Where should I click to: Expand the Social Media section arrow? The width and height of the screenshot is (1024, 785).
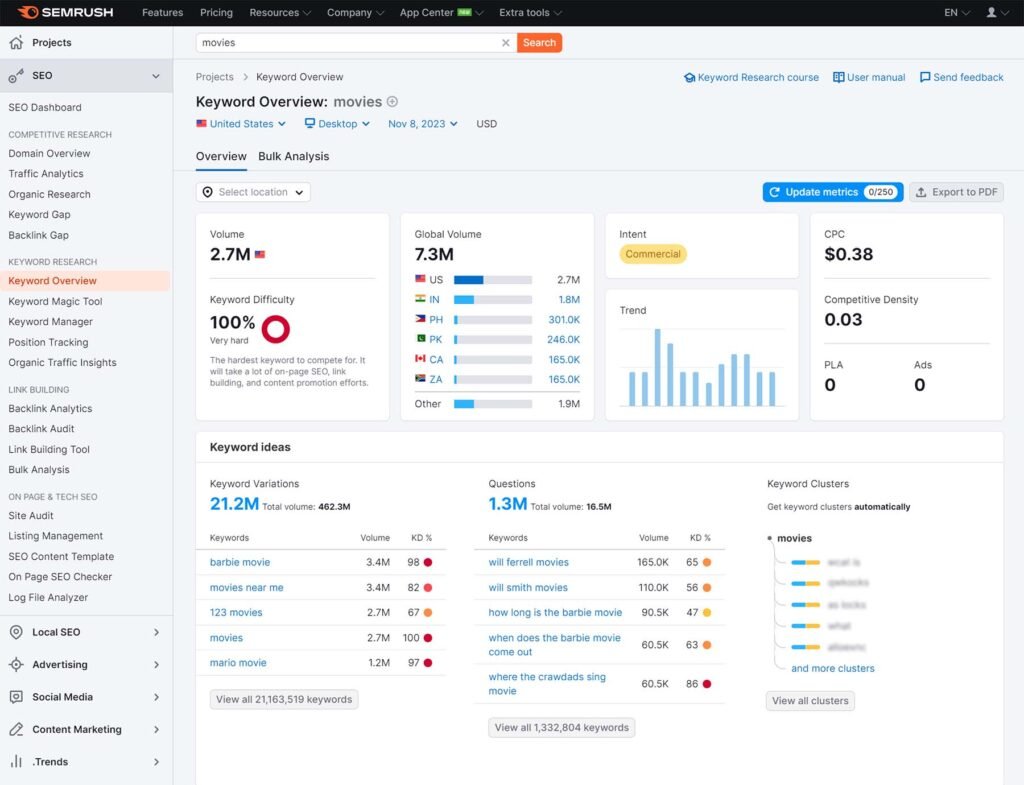[156, 697]
